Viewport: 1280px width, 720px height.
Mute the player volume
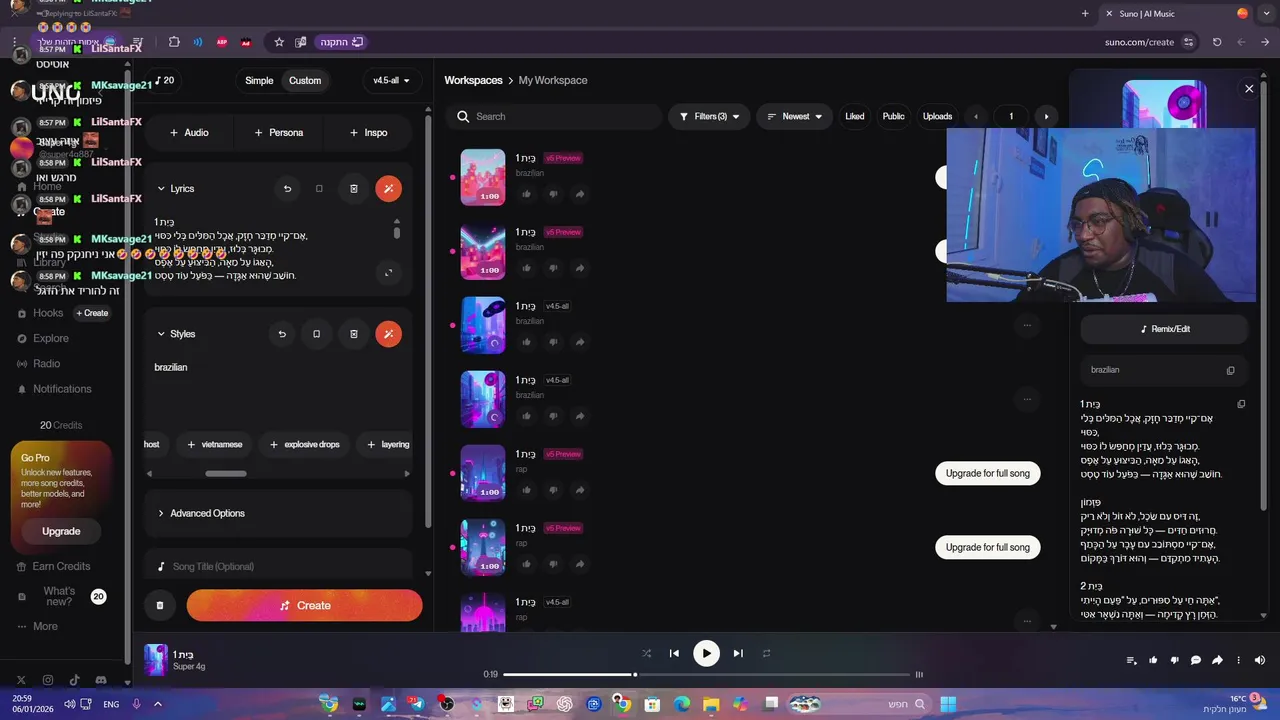tap(1260, 660)
